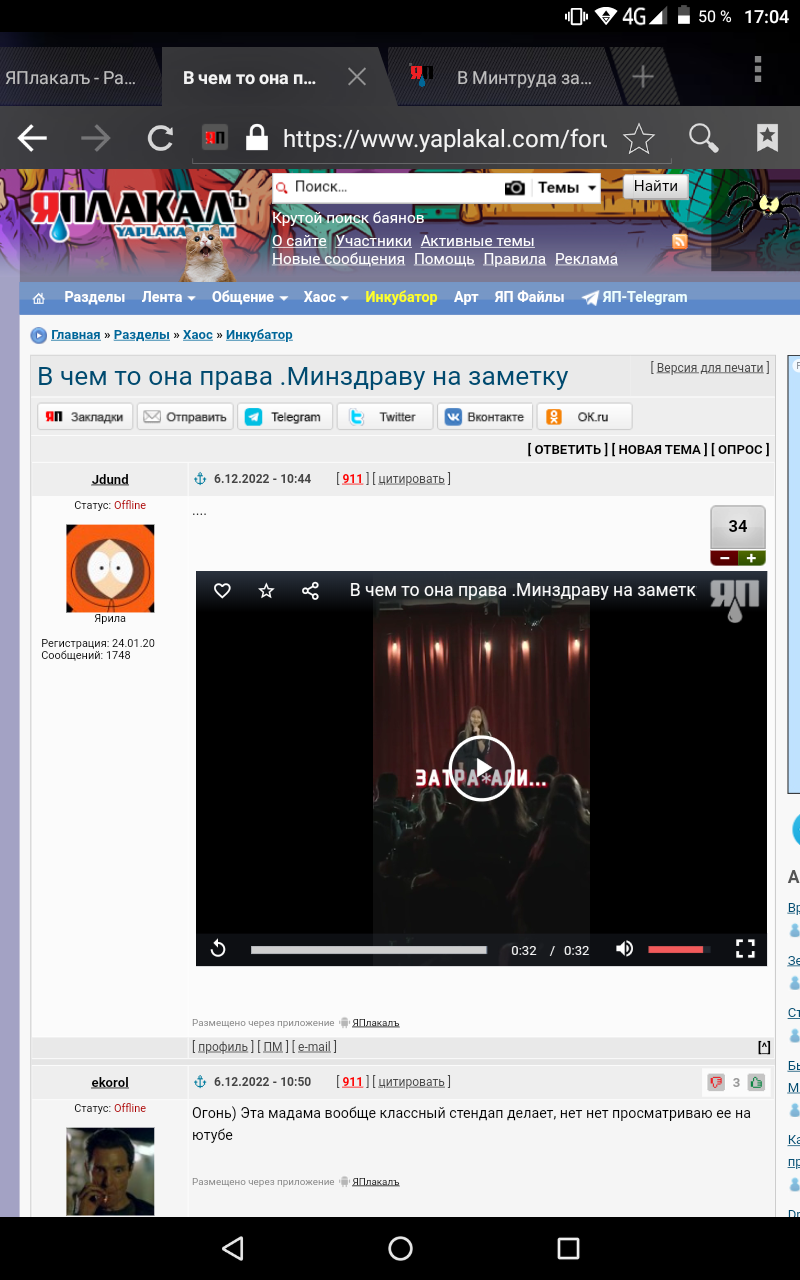Click the 'Отправить' email share button
Viewport: 800px width, 1280px height.
click(x=185, y=417)
